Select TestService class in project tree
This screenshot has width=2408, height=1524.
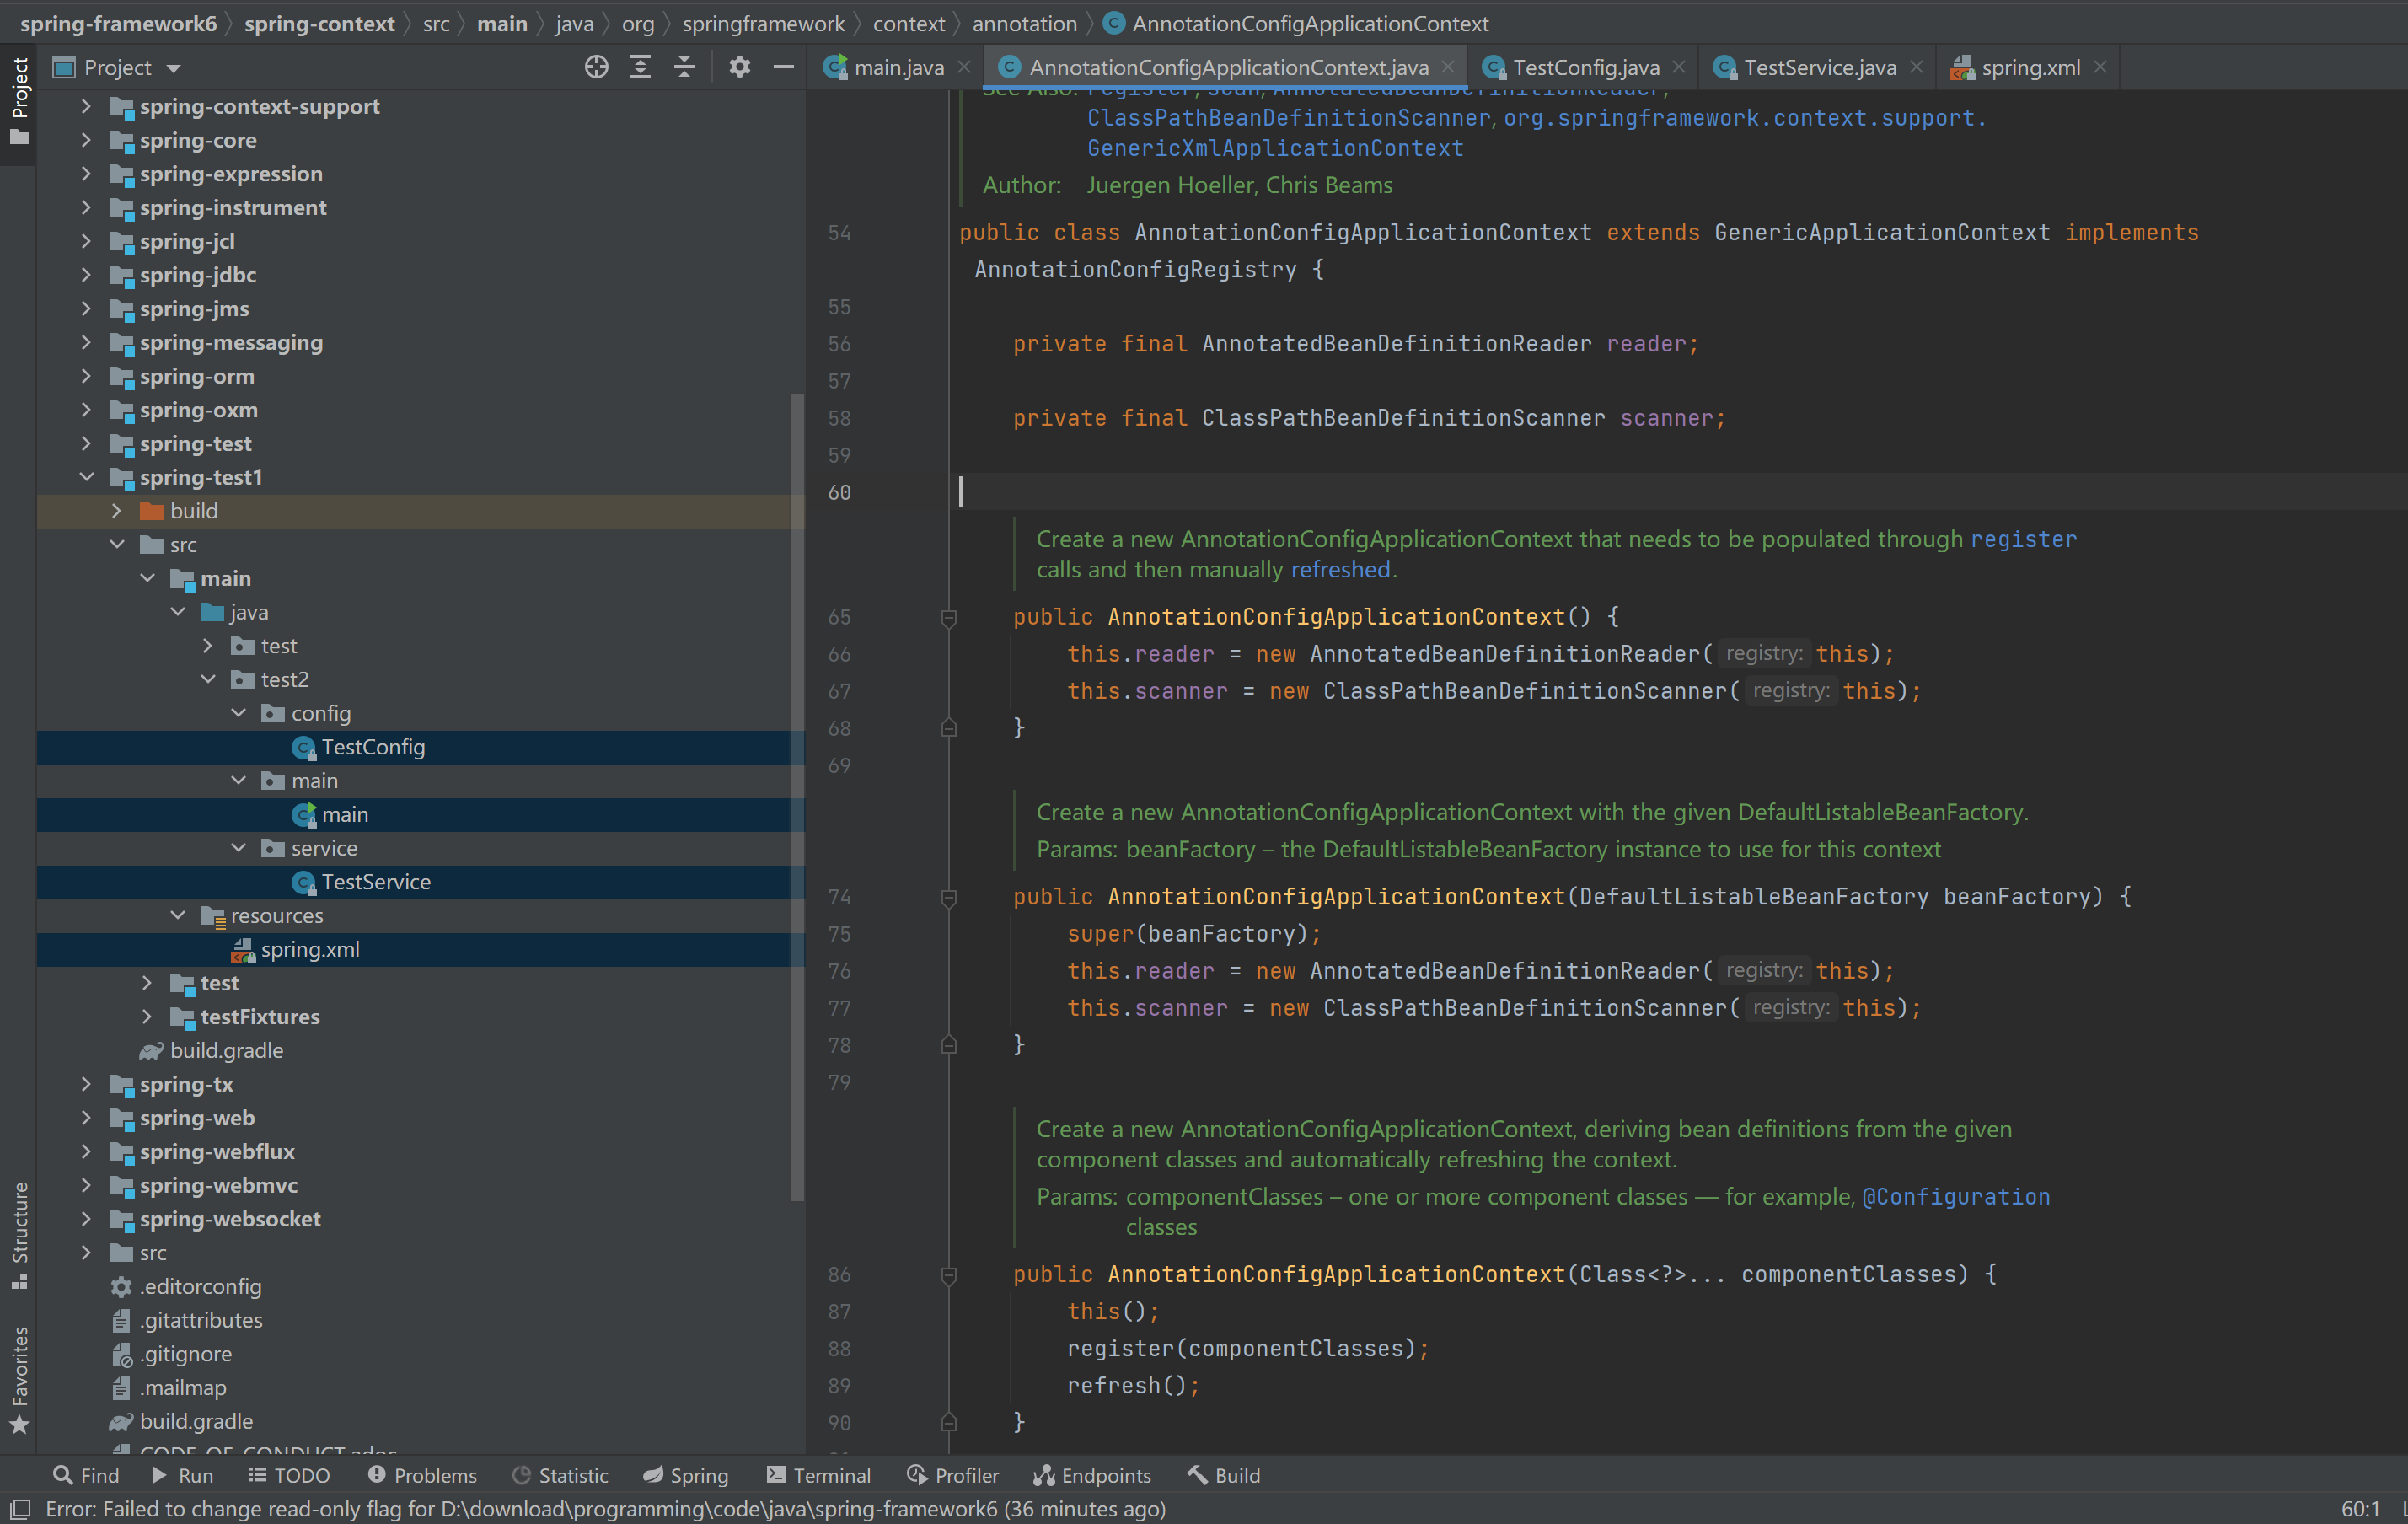(x=376, y=881)
